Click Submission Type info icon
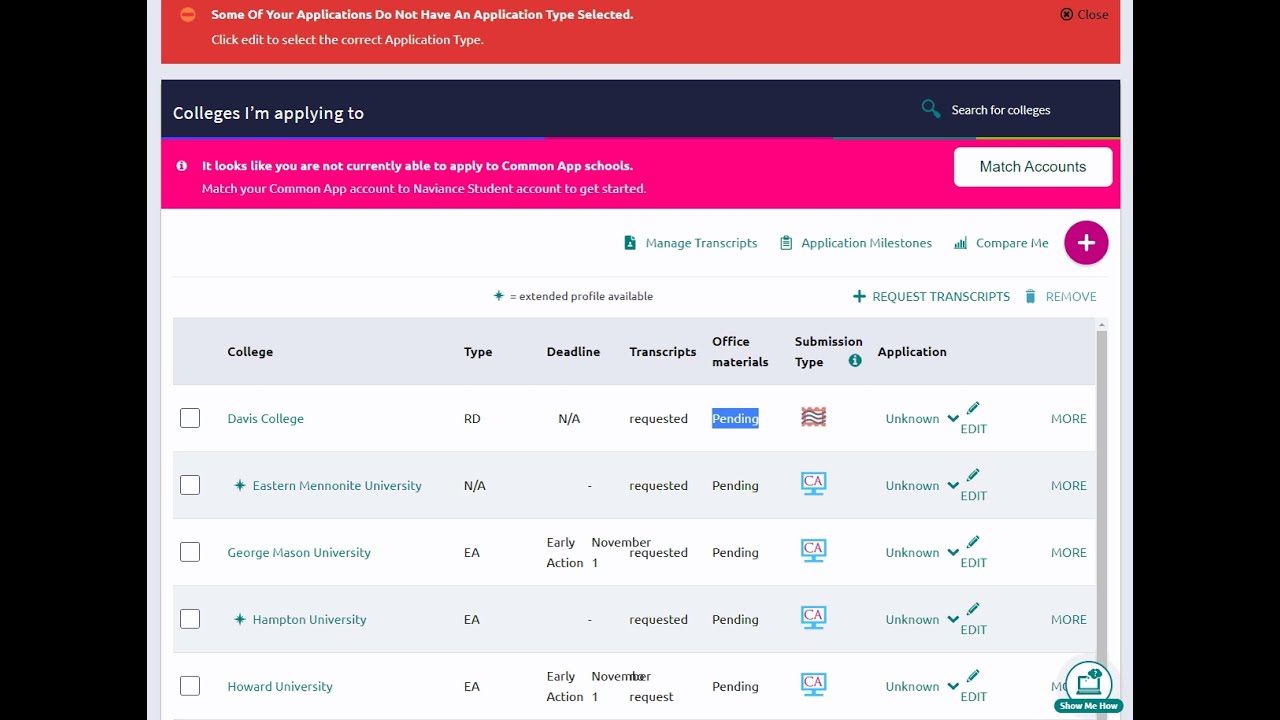 click(855, 361)
